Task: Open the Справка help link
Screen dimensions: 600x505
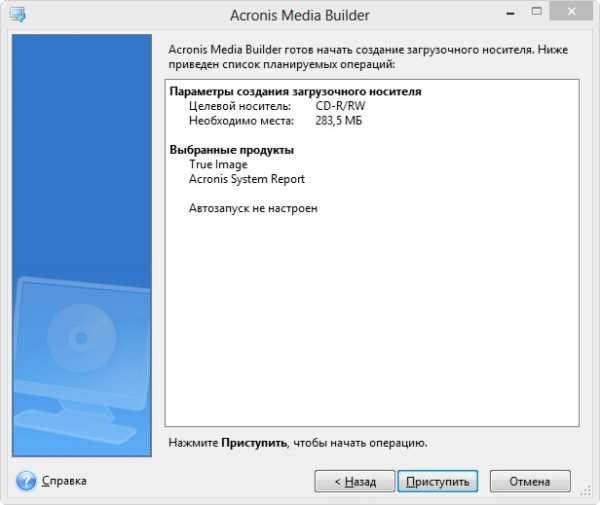Action: 64,481
